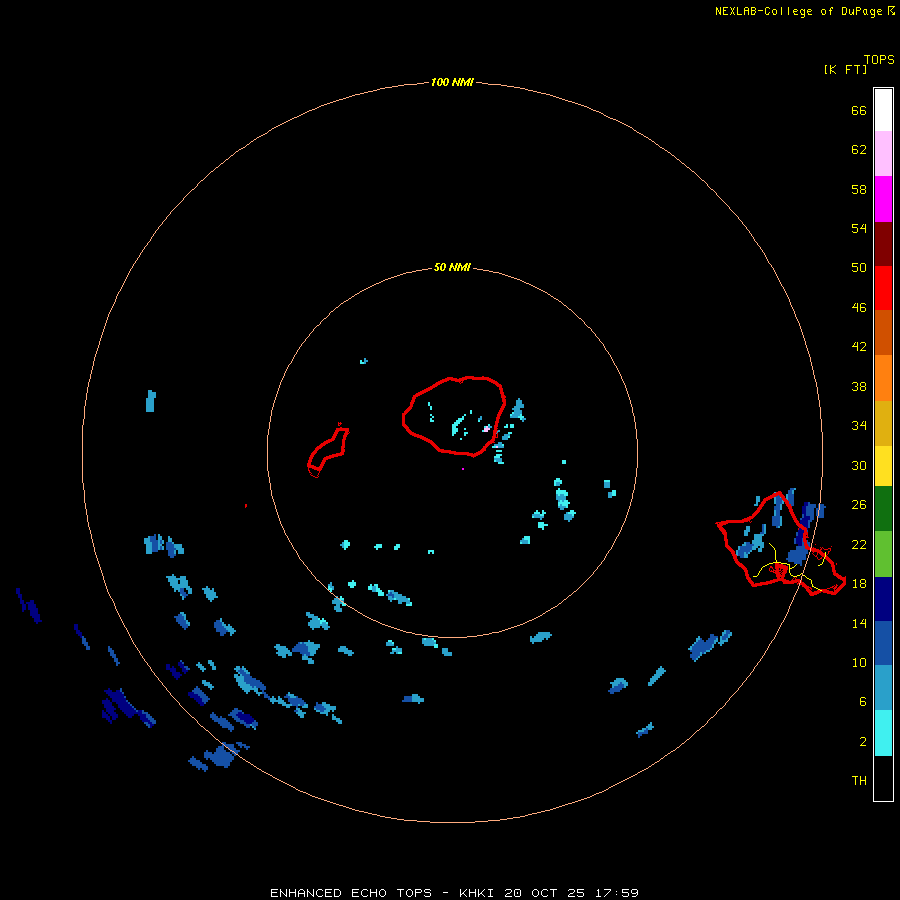Pick the navy blue legend swatch

click(883, 599)
